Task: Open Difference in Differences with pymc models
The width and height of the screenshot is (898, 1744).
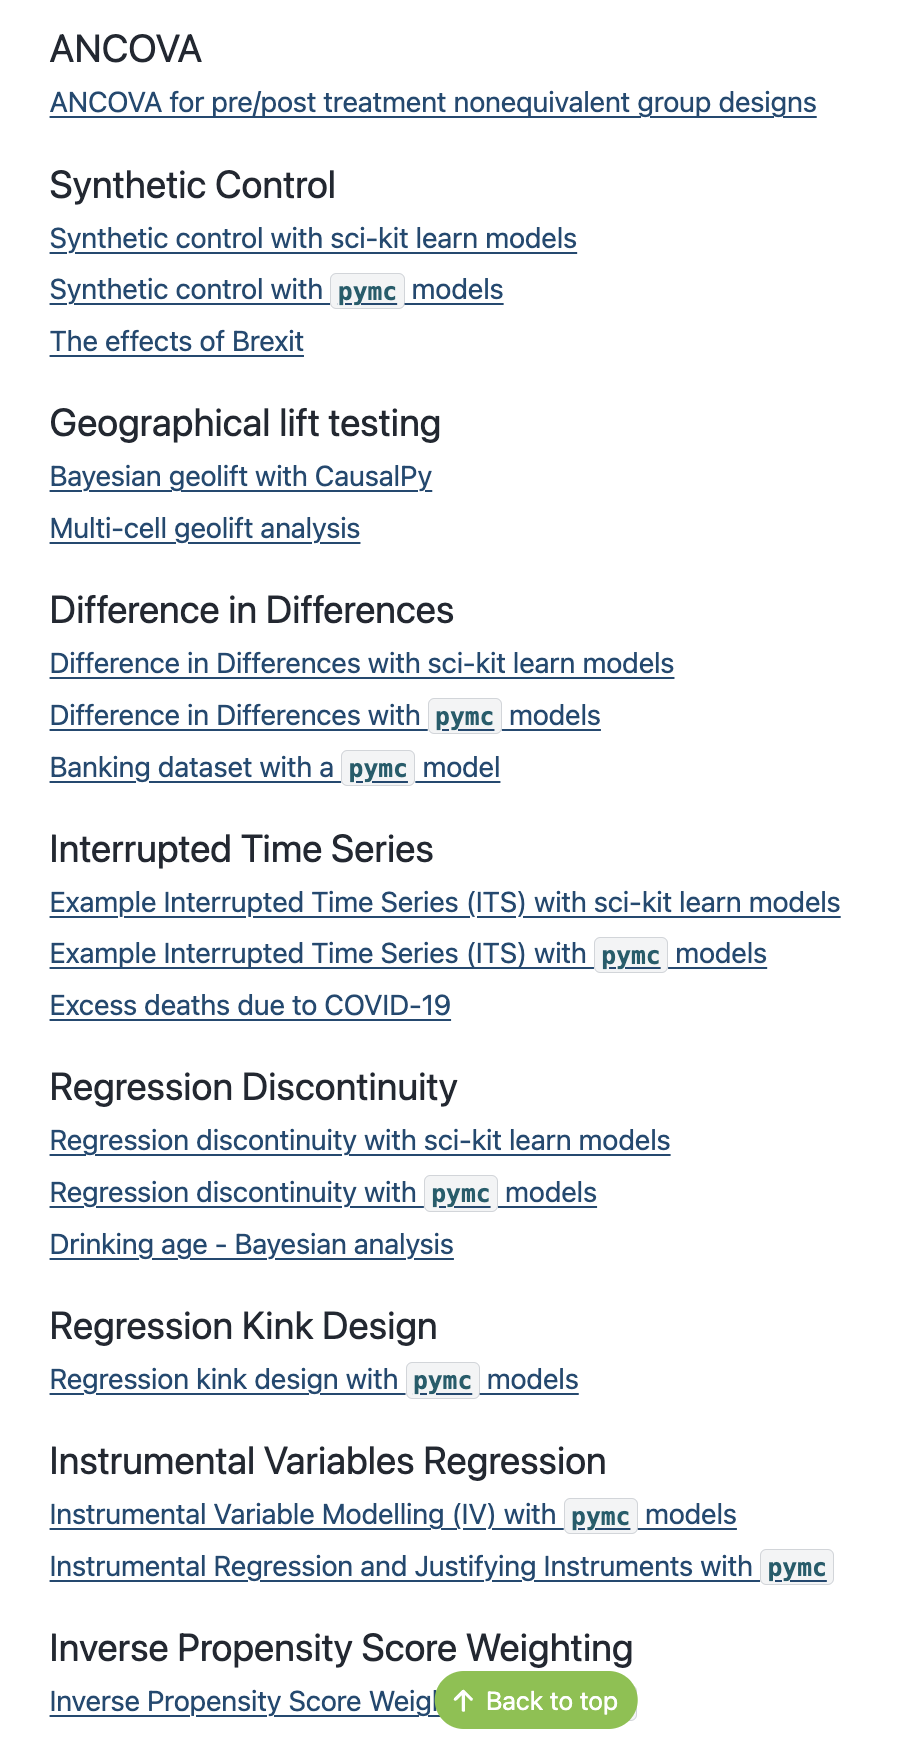Action: coord(325,716)
